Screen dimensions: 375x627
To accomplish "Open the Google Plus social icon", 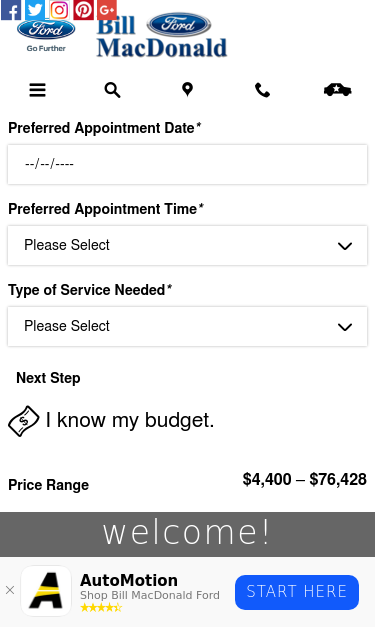I will (107, 10).
